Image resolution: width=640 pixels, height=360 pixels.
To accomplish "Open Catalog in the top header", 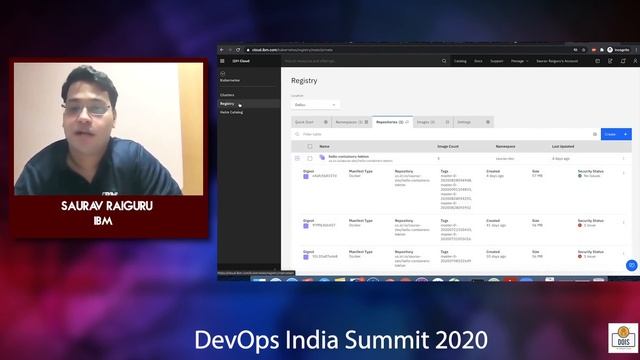I will pyautogui.click(x=460, y=61).
